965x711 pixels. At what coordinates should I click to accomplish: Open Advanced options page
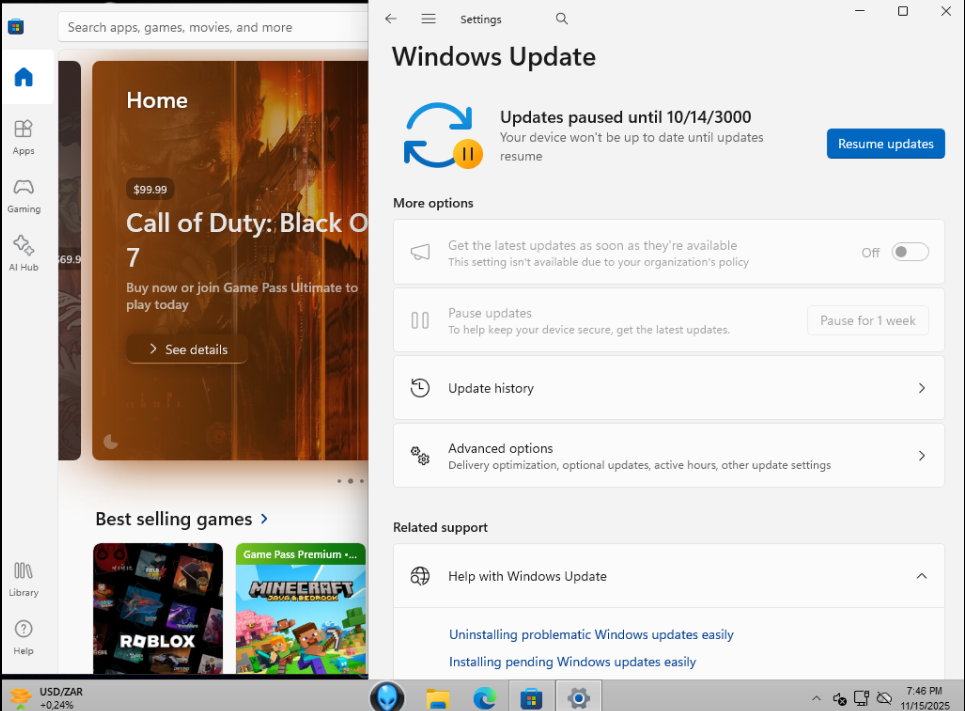pyautogui.click(x=668, y=456)
